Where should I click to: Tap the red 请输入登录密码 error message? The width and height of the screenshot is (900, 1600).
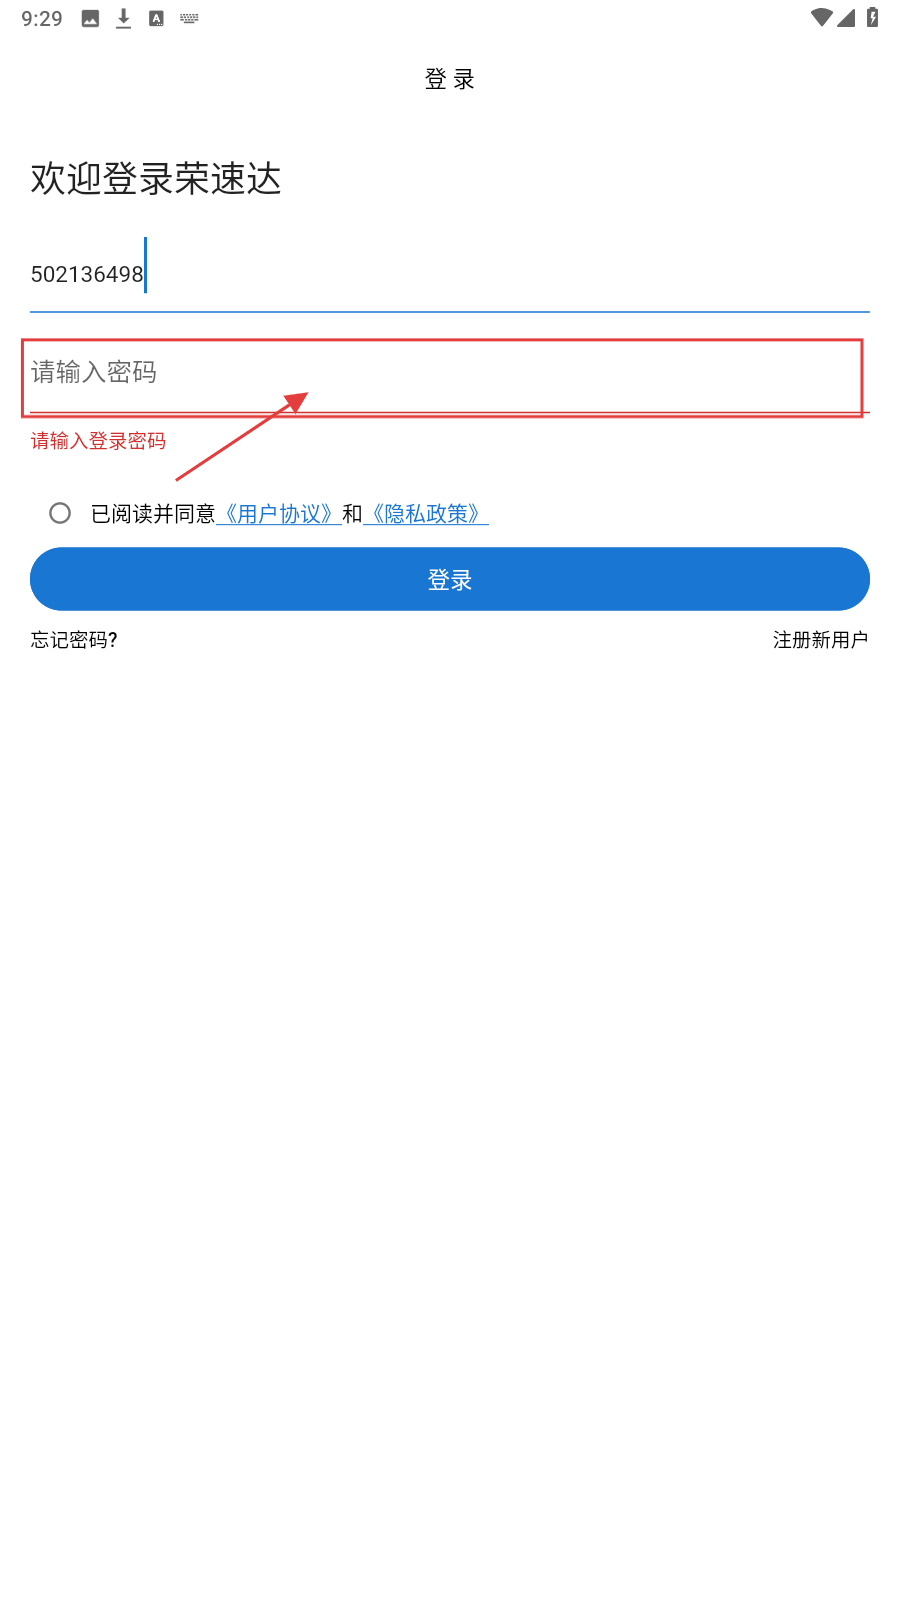point(98,441)
